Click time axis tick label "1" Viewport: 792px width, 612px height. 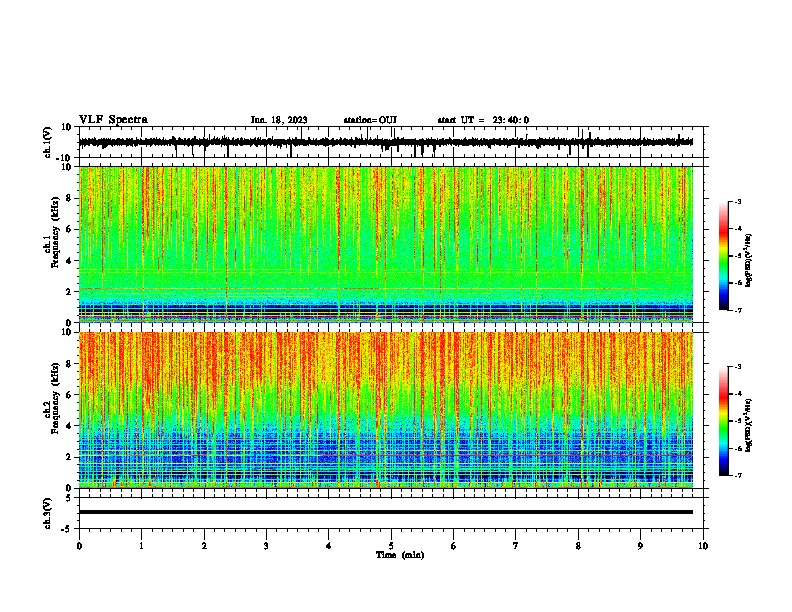point(141,546)
